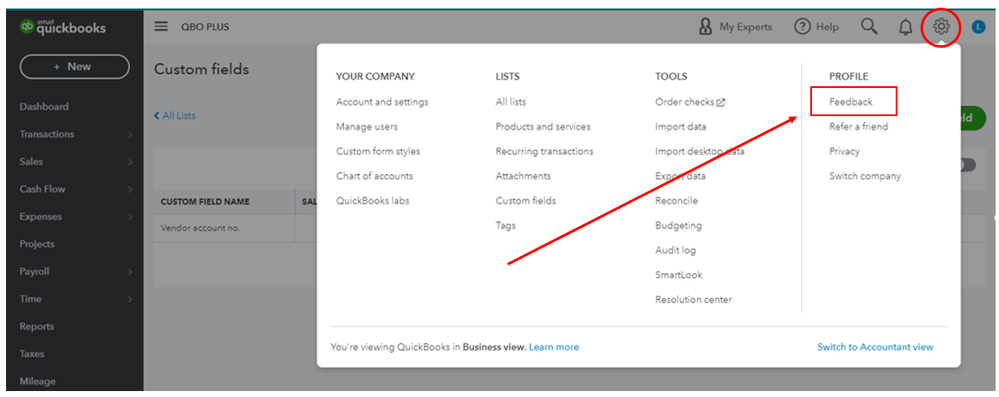Click the search magnifier icon
This screenshot has width=999, height=397.
(869, 26)
